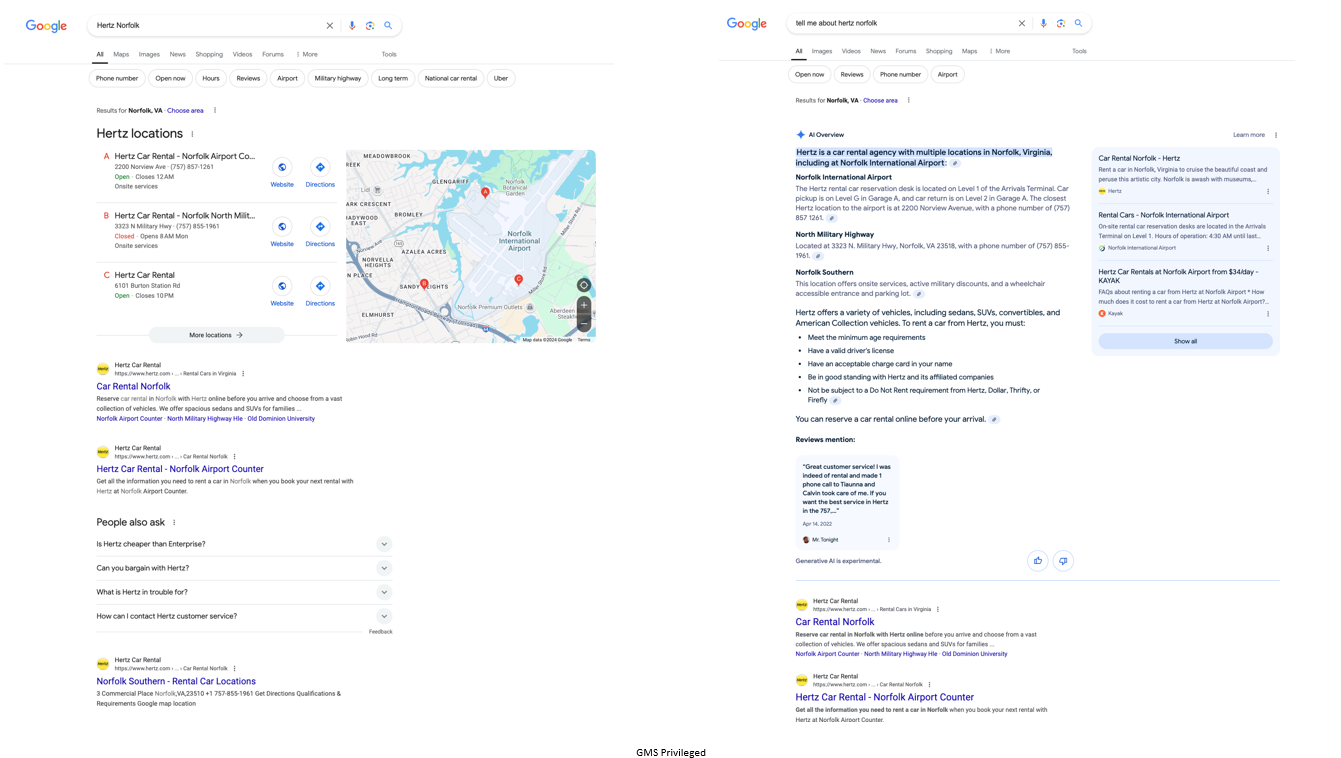Open Videos tab on "tell me about hertz norfolk" page
The height and width of the screenshot is (758, 1341).
coord(851,51)
